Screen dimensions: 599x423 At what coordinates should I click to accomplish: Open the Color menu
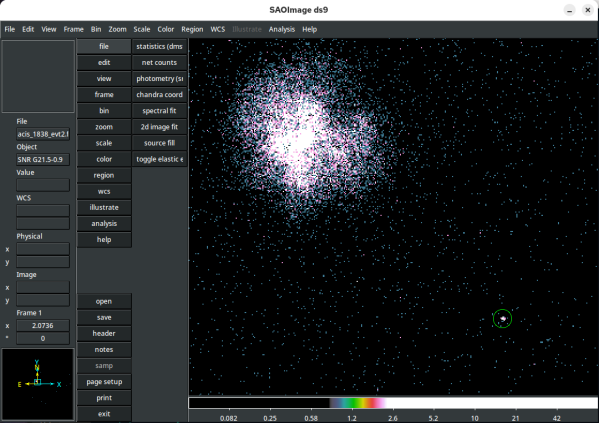(x=165, y=29)
